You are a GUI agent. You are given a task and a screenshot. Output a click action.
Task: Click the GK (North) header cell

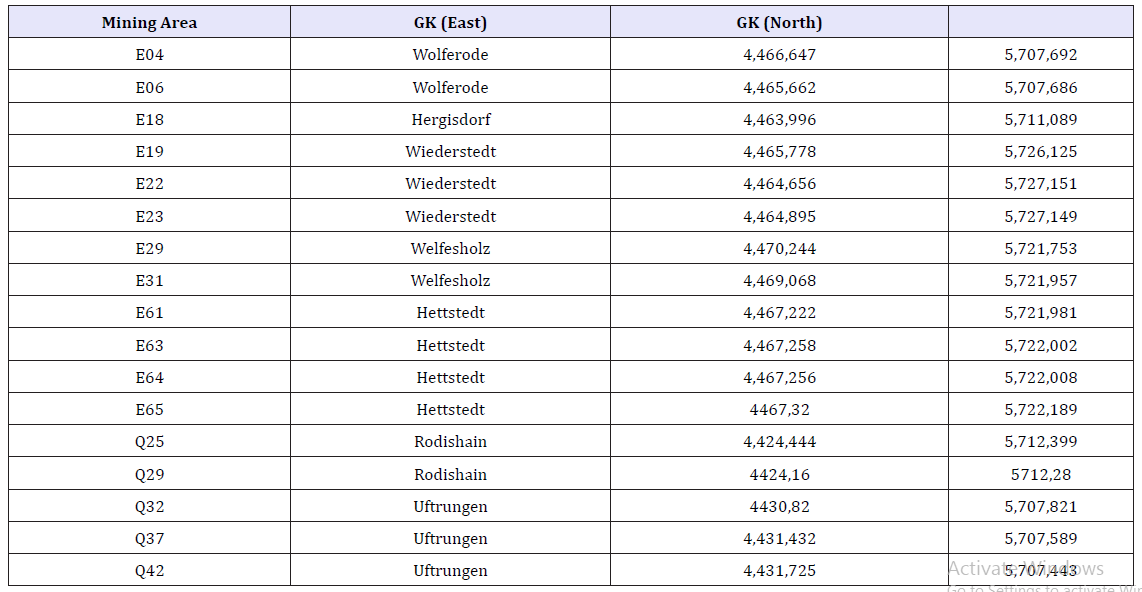tap(779, 23)
